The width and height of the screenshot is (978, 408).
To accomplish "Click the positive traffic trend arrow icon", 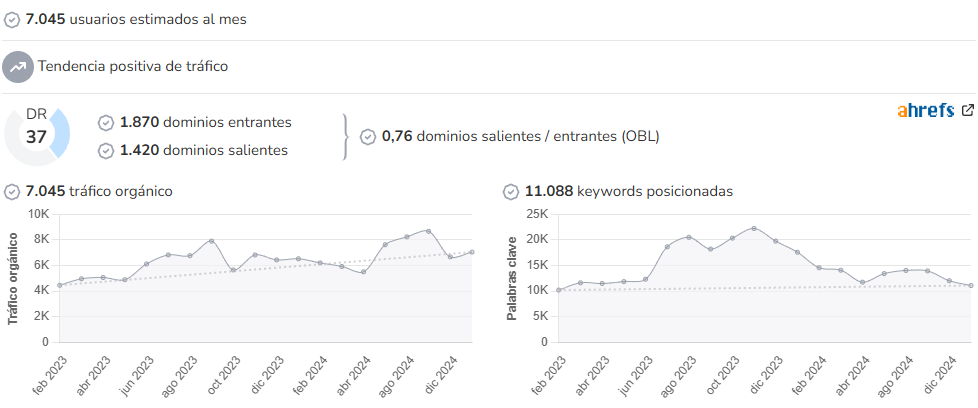I will pyautogui.click(x=17, y=67).
